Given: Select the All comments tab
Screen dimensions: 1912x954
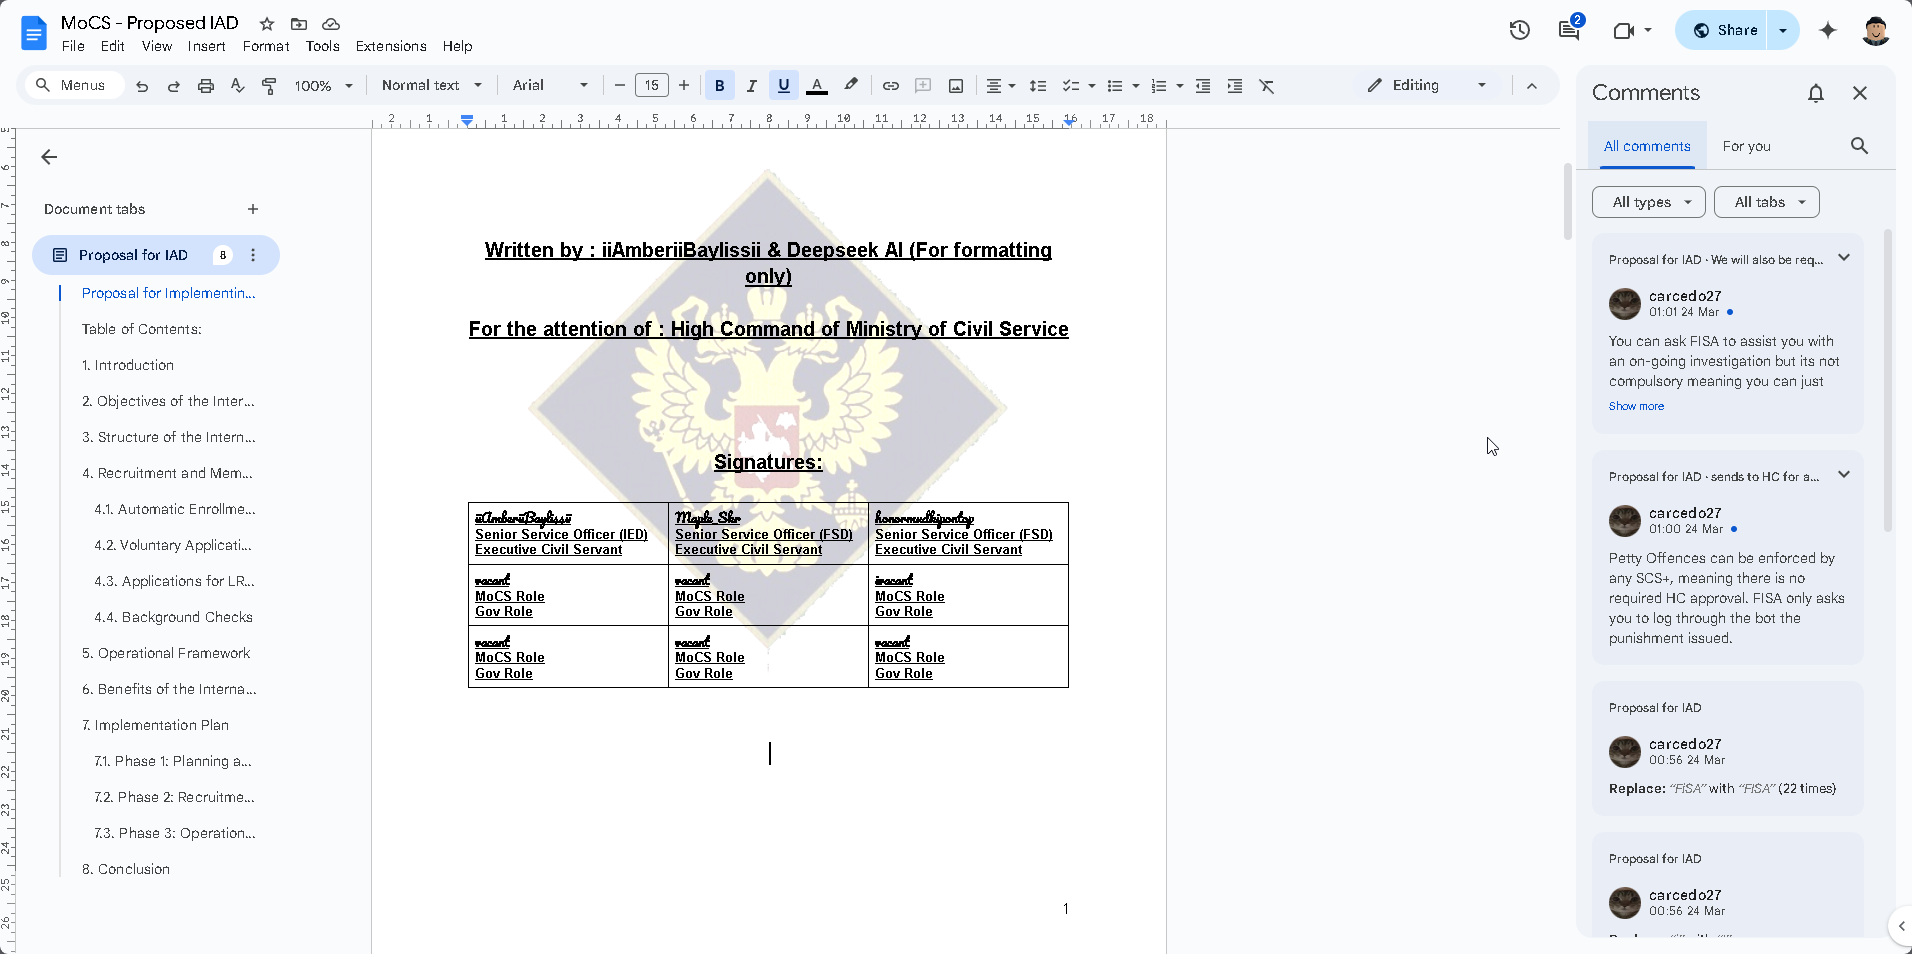Looking at the screenshot, I should pyautogui.click(x=1647, y=146).
